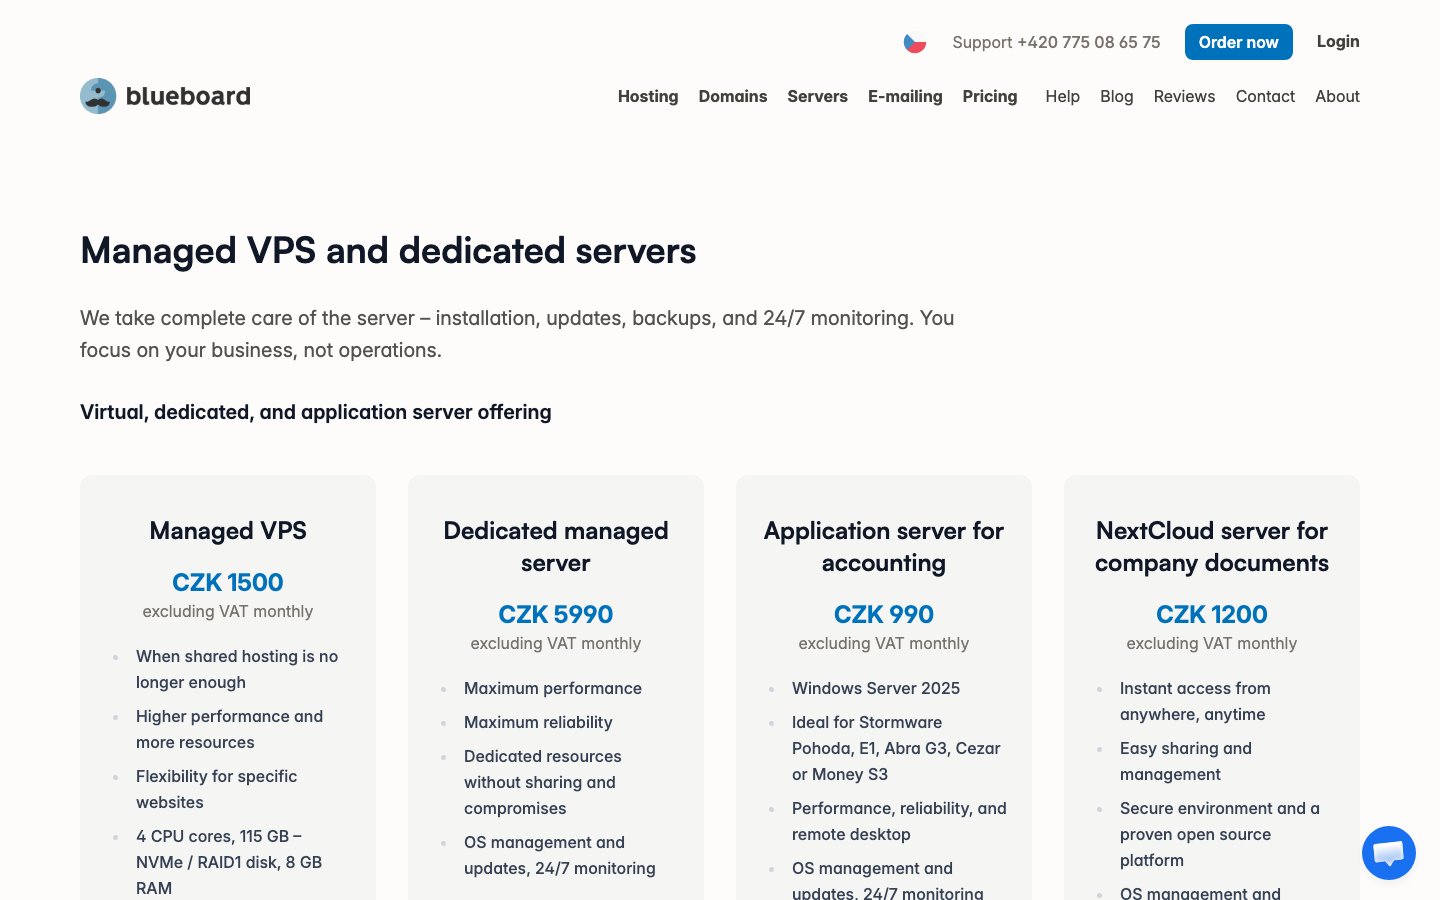Click the Dedicated resources without sharing item
This screenshot has height=900, width=1440.
point(543,782)
